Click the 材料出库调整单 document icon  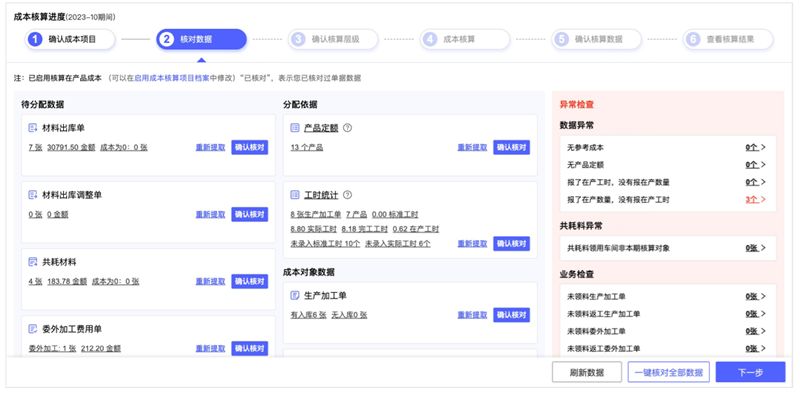click(x=33, y=195)
